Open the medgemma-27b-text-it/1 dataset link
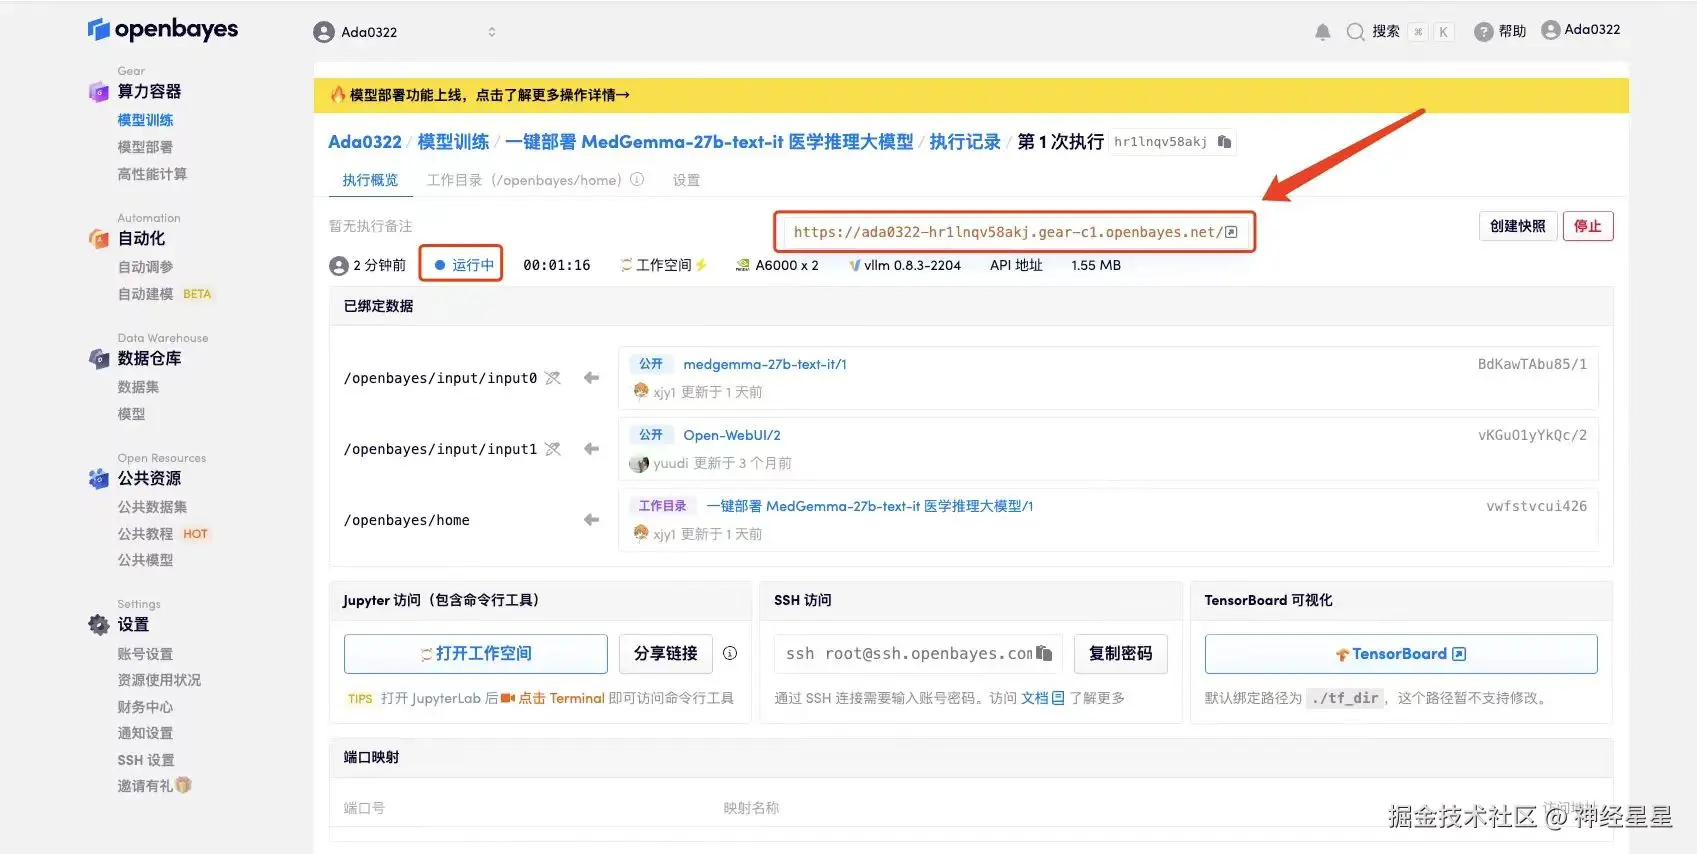1697x854 pixels. (765, 364)
